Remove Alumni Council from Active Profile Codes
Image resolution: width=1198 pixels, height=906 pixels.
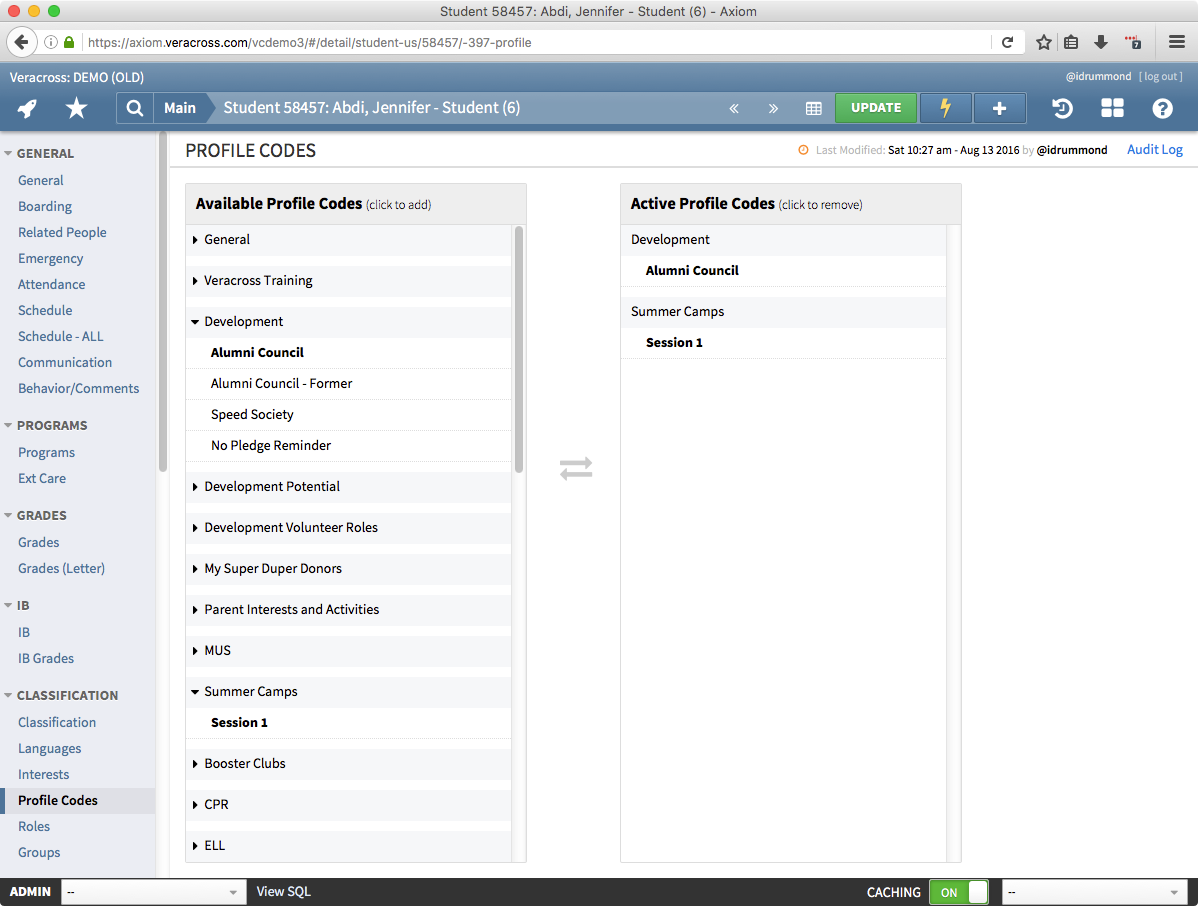pos(692,271)
